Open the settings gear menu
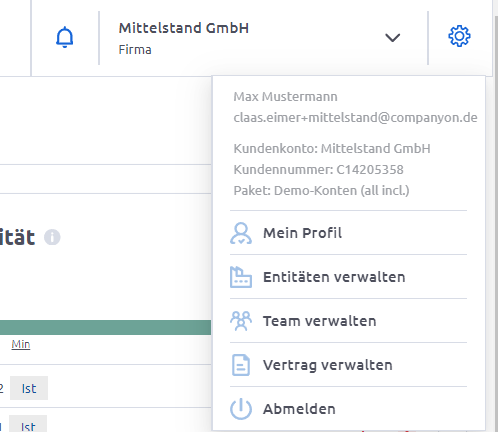 (459, 36)
